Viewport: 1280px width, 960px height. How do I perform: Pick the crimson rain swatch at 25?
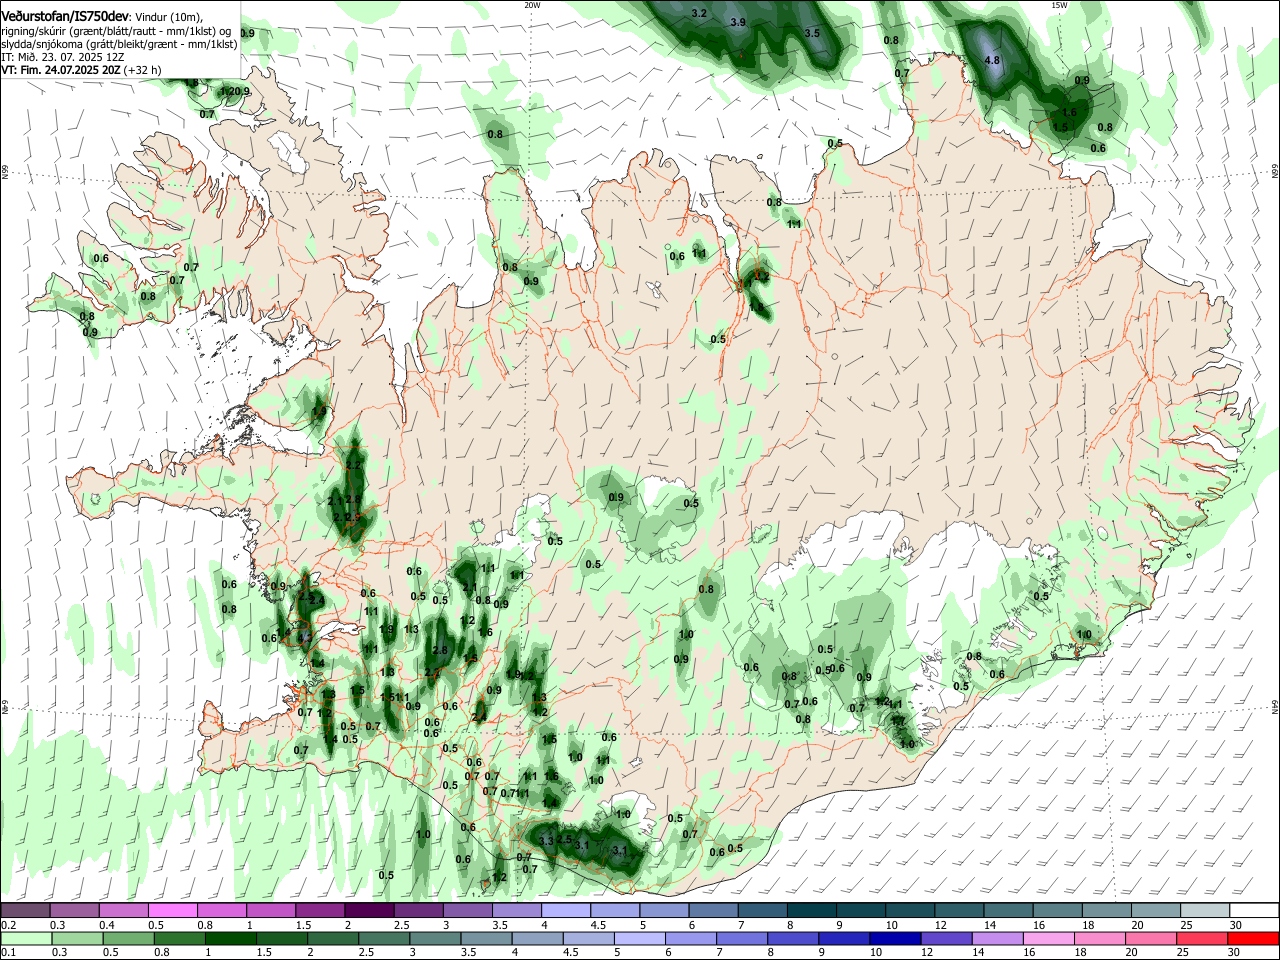pos(1200,939)
